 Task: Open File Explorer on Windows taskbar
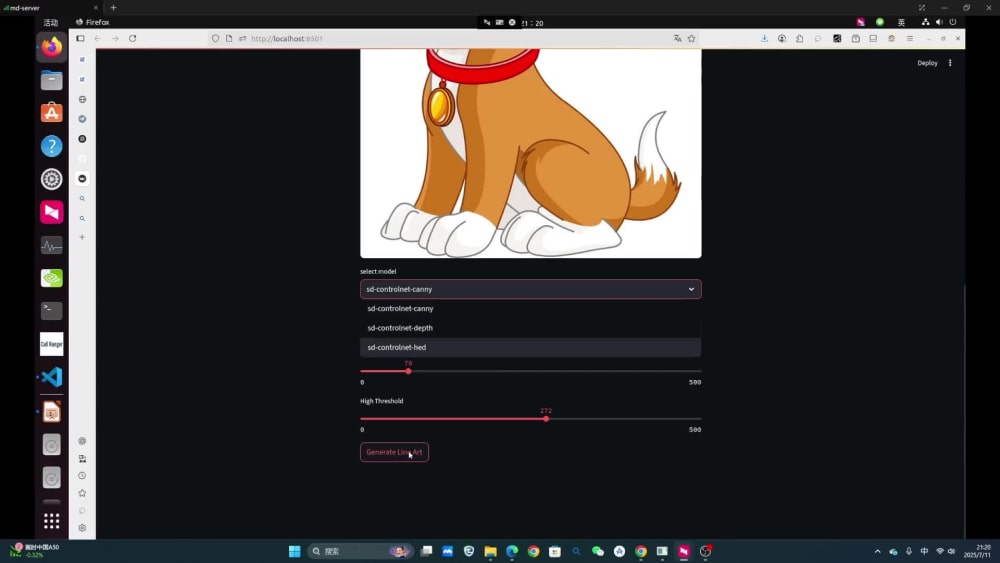pos(490,551)
